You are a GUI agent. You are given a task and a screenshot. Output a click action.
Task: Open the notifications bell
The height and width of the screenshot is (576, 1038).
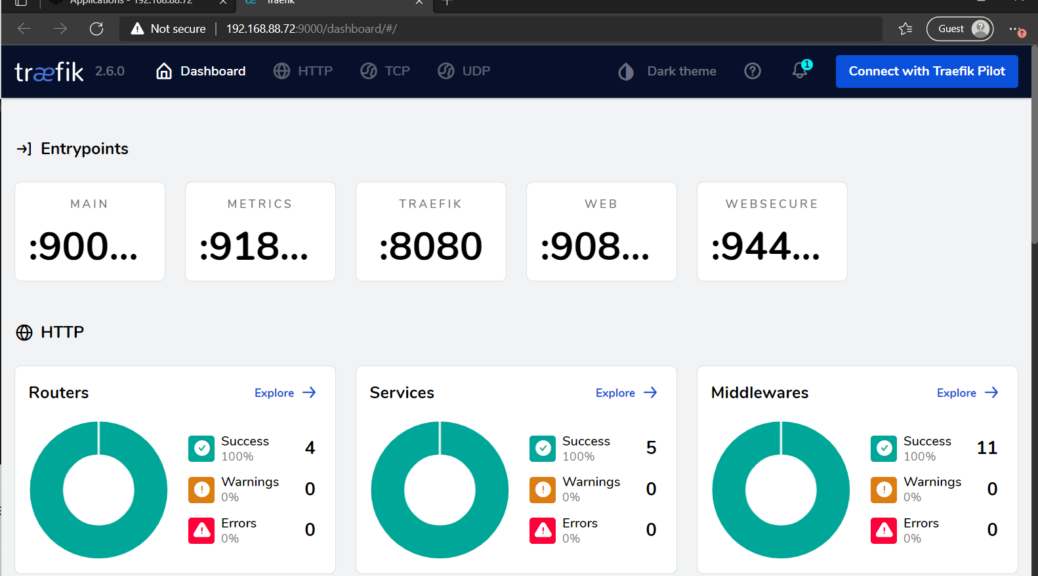click(800, 70)
